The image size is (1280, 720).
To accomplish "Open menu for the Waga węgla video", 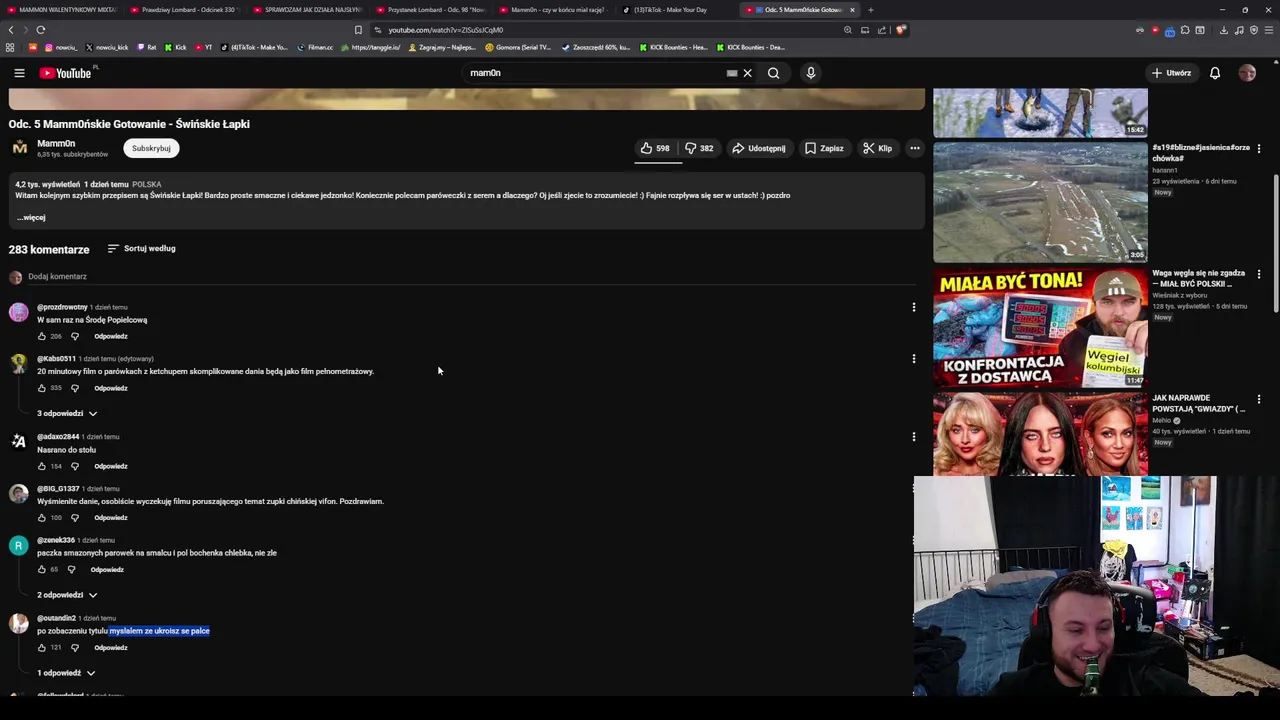I will coord(1259,274).
